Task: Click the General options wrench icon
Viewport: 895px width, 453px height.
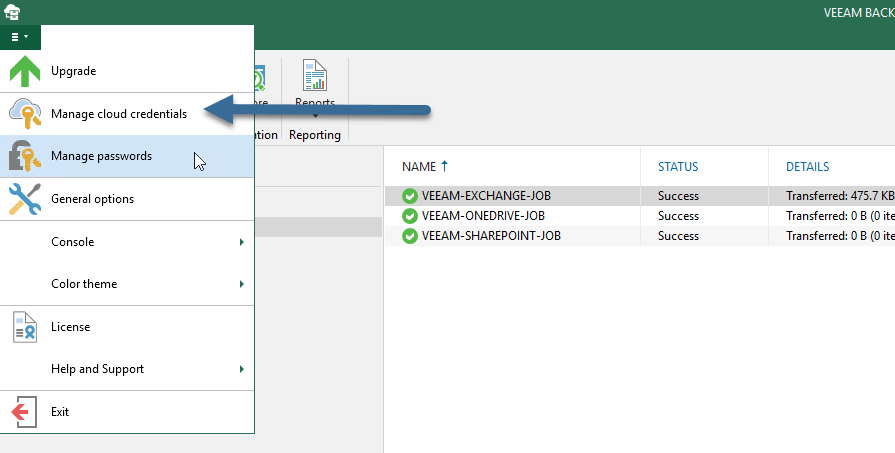Action: click(x=25, y=199)
